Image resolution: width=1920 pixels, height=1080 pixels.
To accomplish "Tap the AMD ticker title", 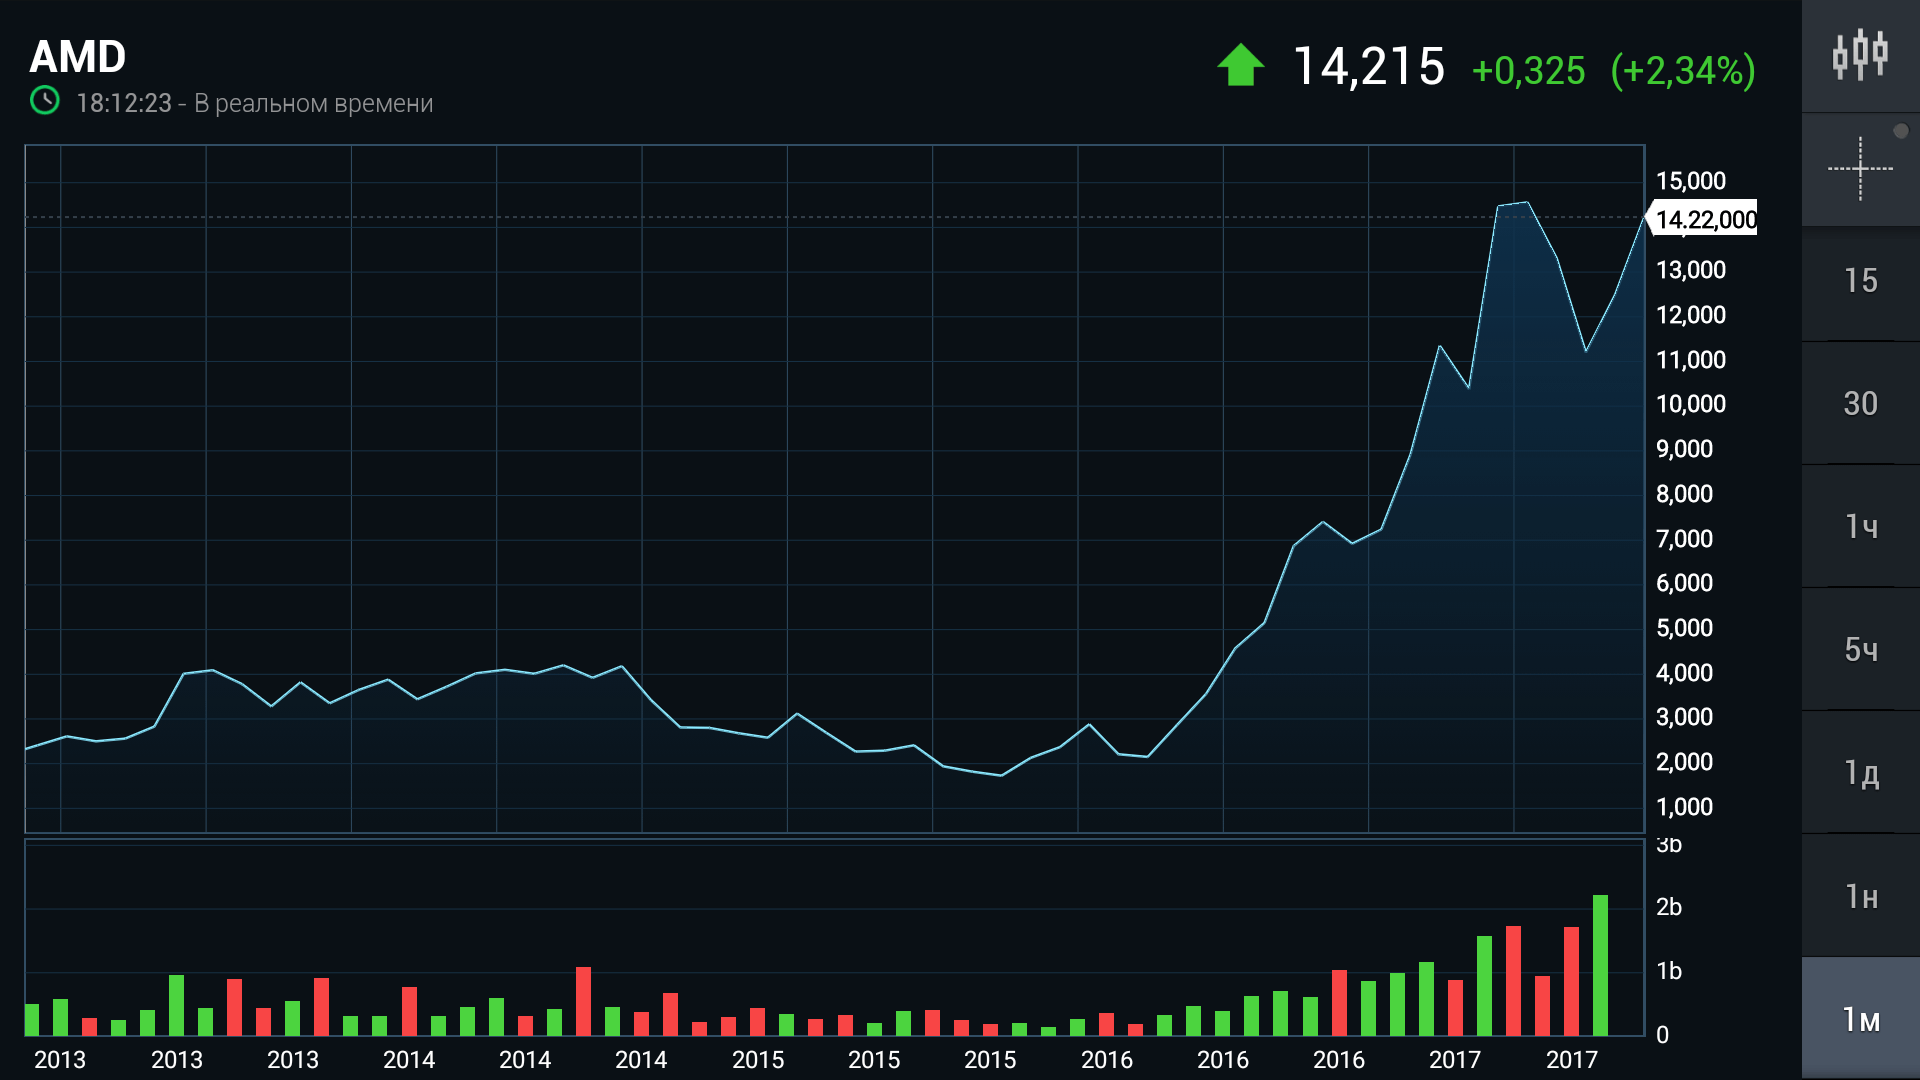I will pos(78,57).
